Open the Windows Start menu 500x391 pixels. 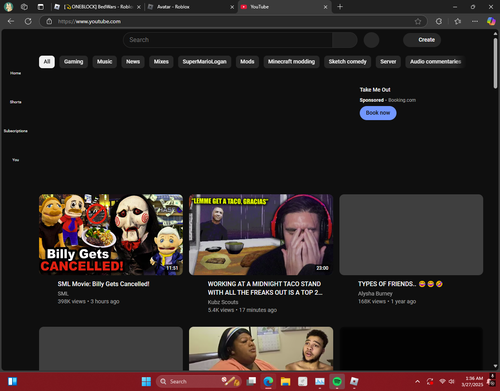click(x=146, y=381)
